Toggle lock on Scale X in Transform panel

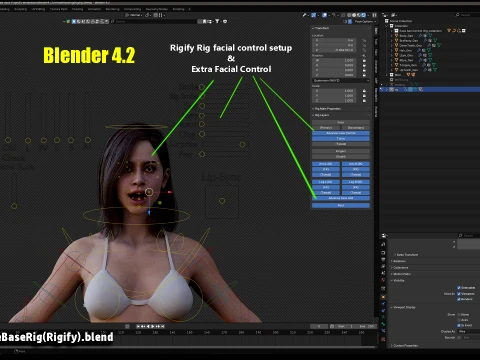pos(364,91)
